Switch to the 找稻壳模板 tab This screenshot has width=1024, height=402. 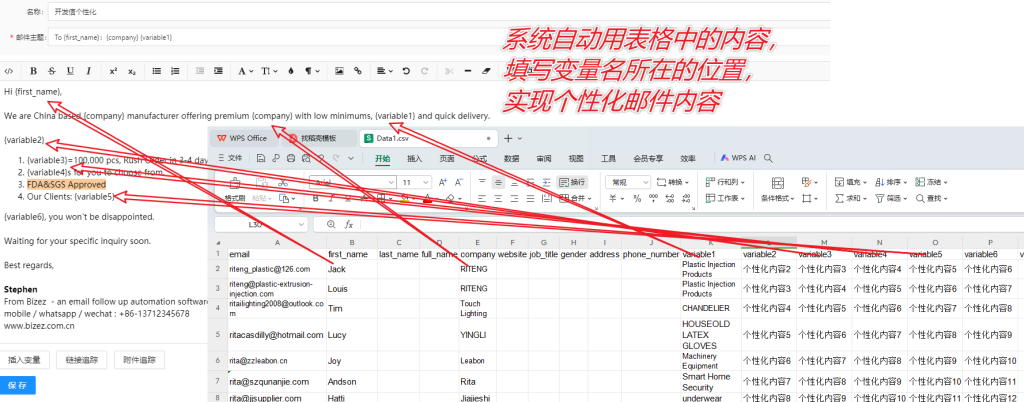click(319, 138)
